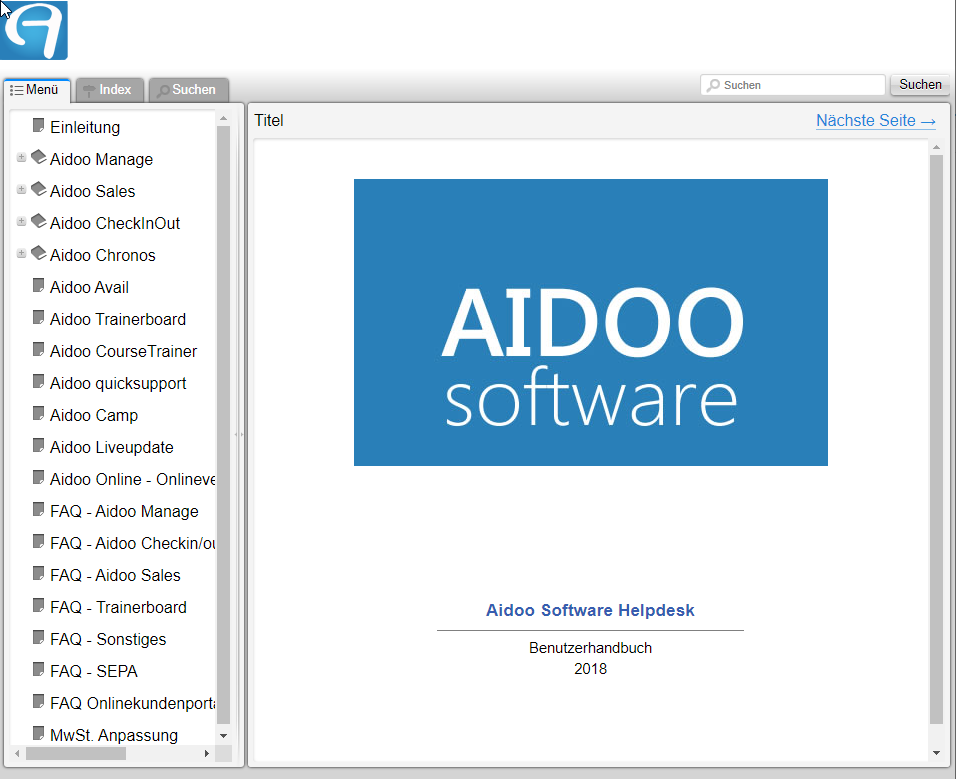The image size is (956, 779).
Task: Open the FAQ - Aidoo Manage topic
Action: (124, 511)
